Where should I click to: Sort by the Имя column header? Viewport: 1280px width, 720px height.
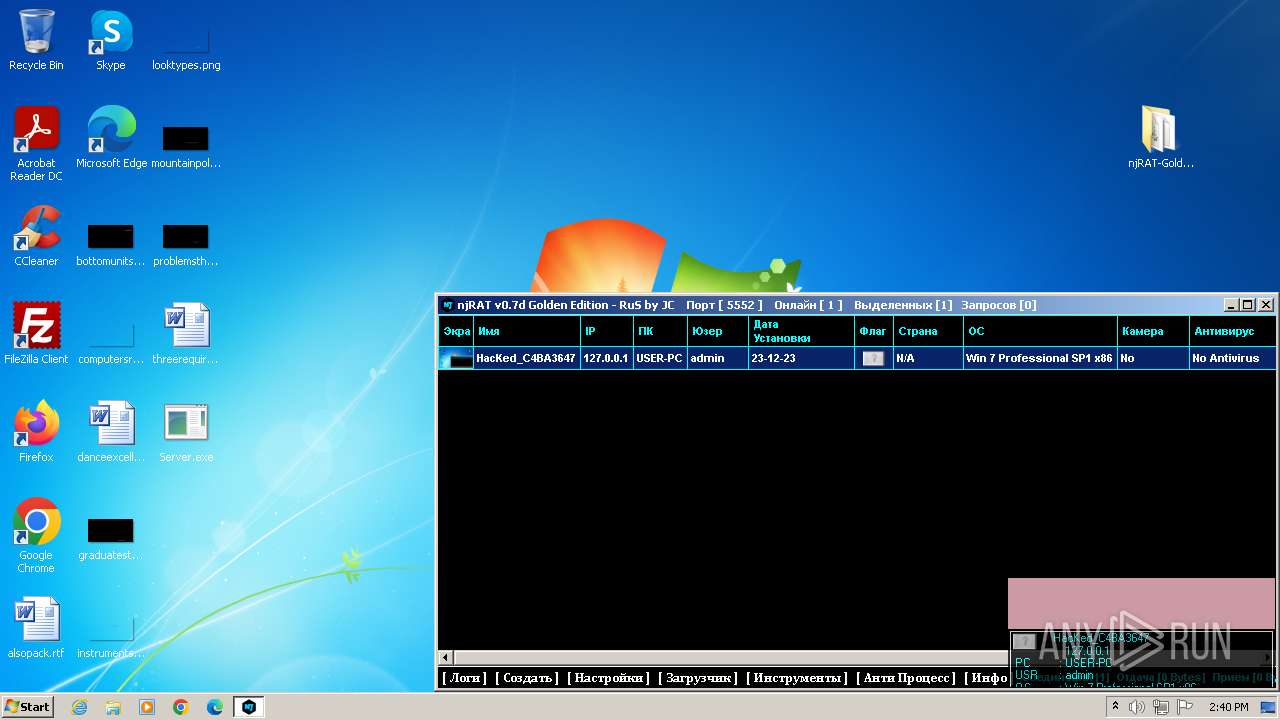[527, 331]
